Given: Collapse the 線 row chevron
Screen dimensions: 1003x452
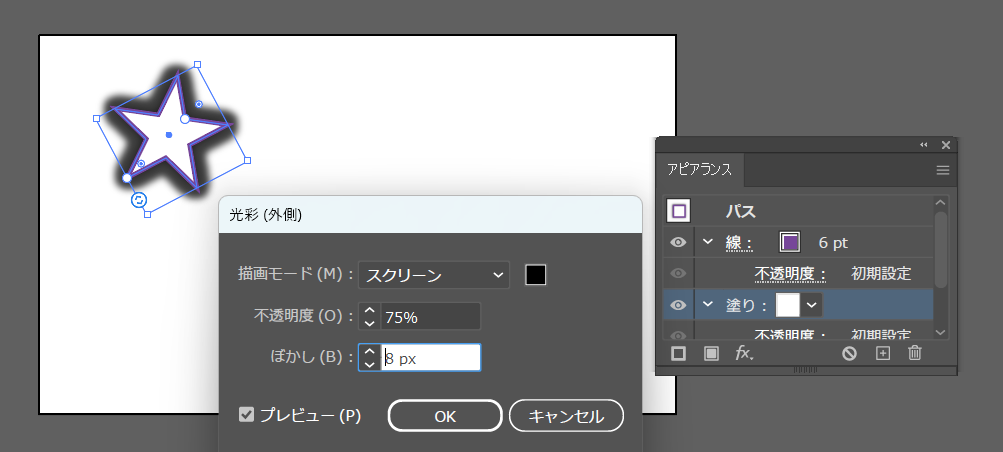Looking at the screenshot, I should [708, 242].
